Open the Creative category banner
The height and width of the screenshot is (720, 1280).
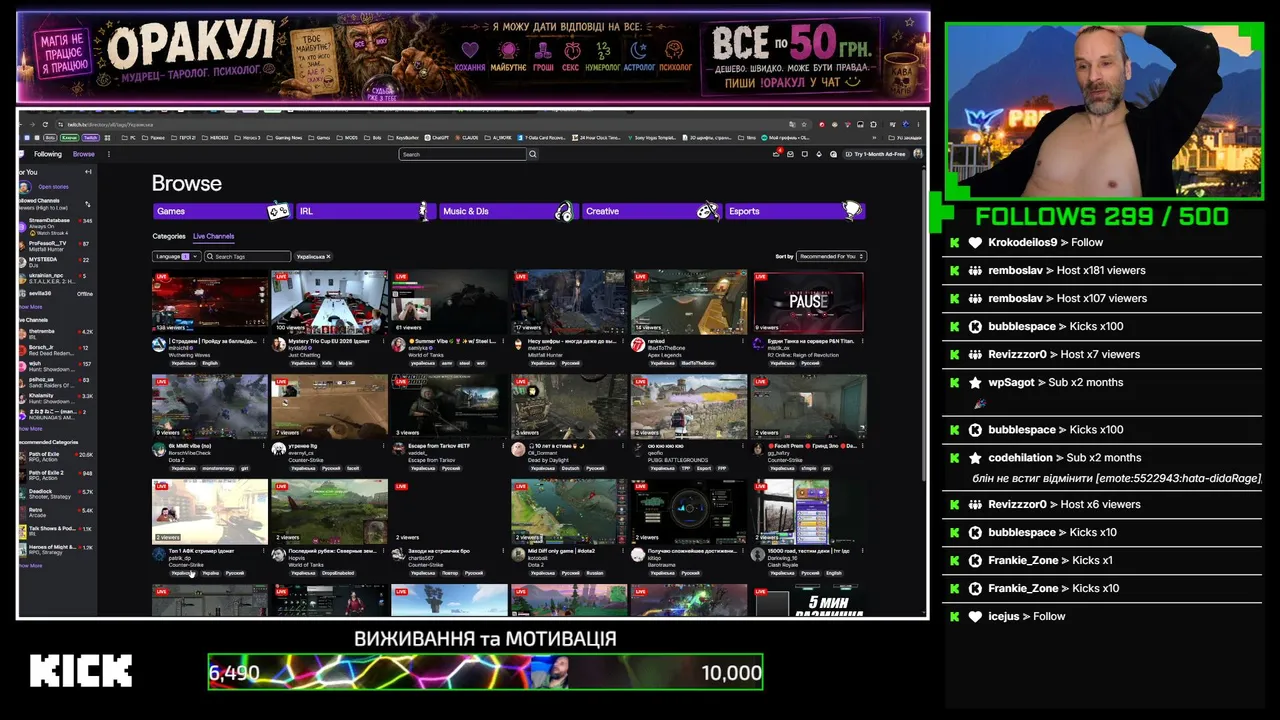[651, 211]
